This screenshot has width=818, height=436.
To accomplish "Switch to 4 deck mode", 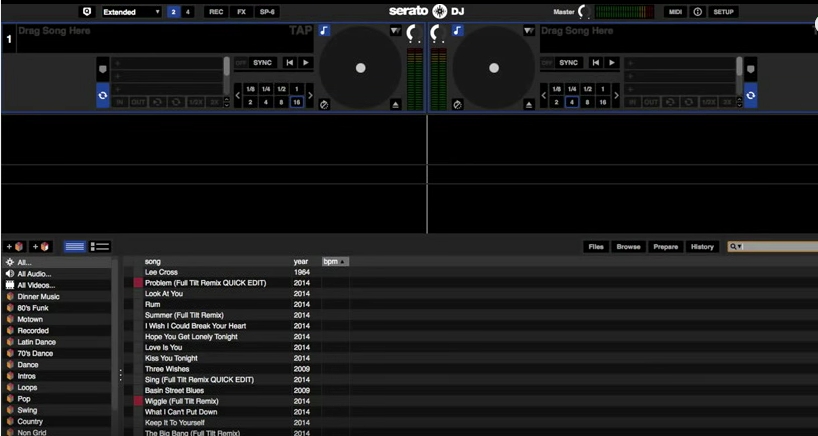I will click(188, 12).
